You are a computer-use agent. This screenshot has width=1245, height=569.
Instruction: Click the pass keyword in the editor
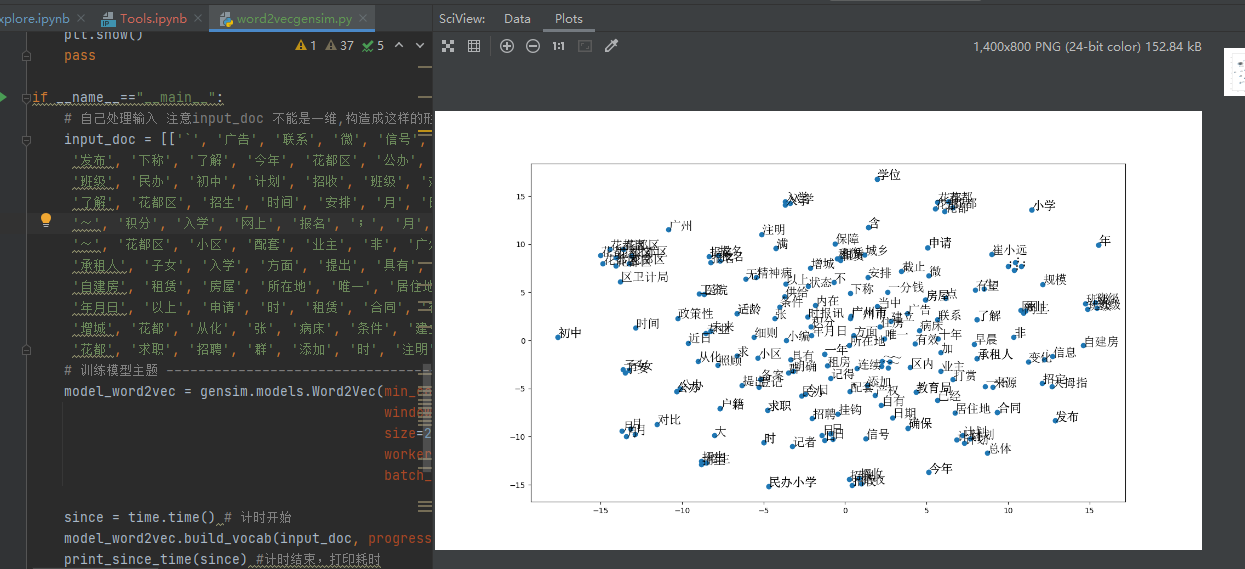click(80, 55)
